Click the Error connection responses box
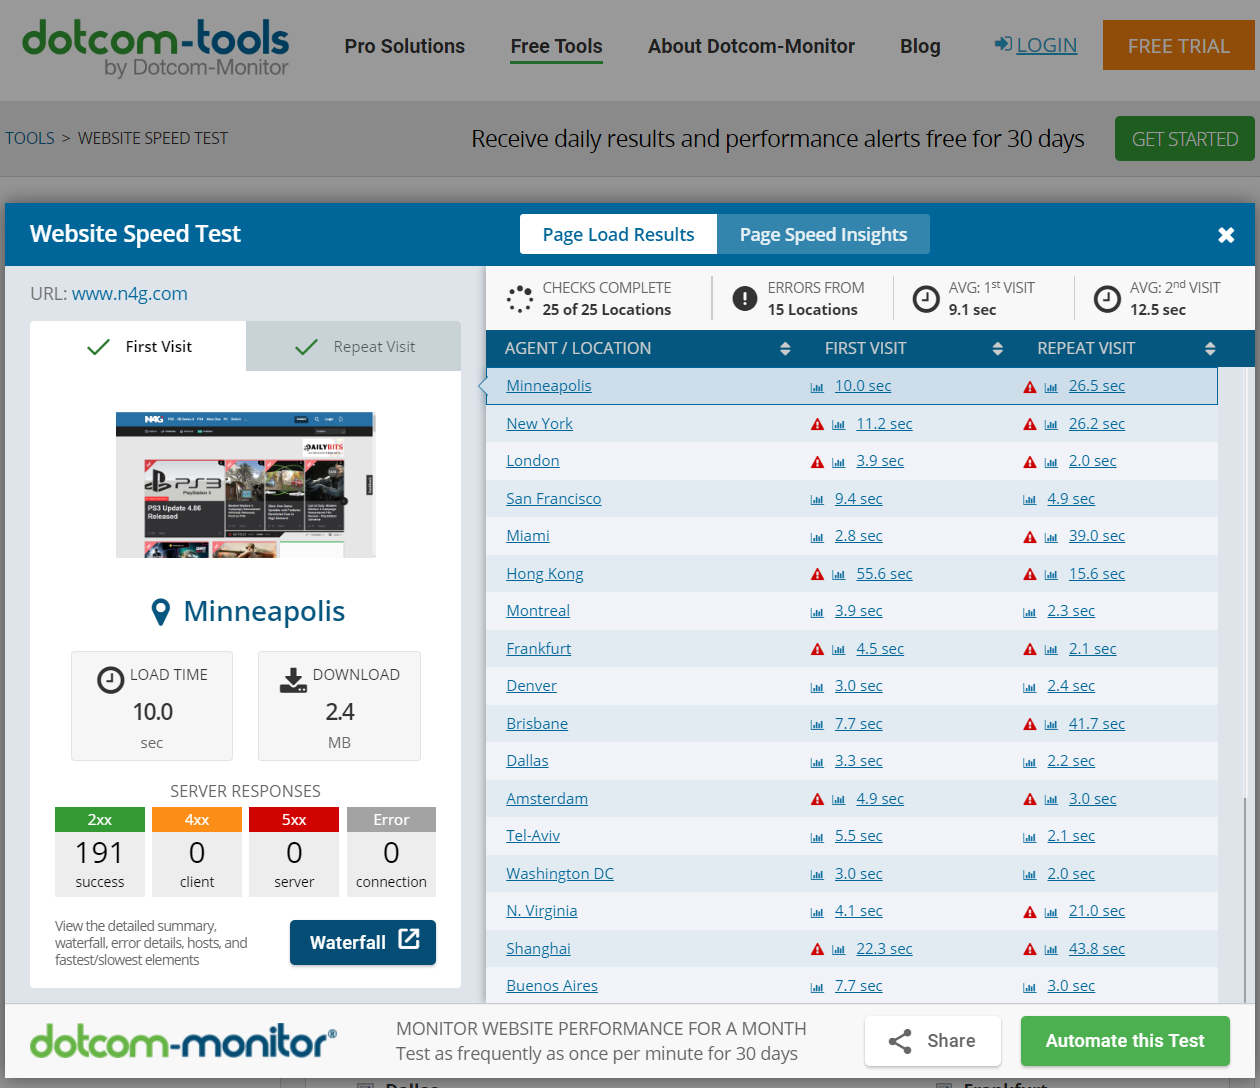 coord(391,852)
